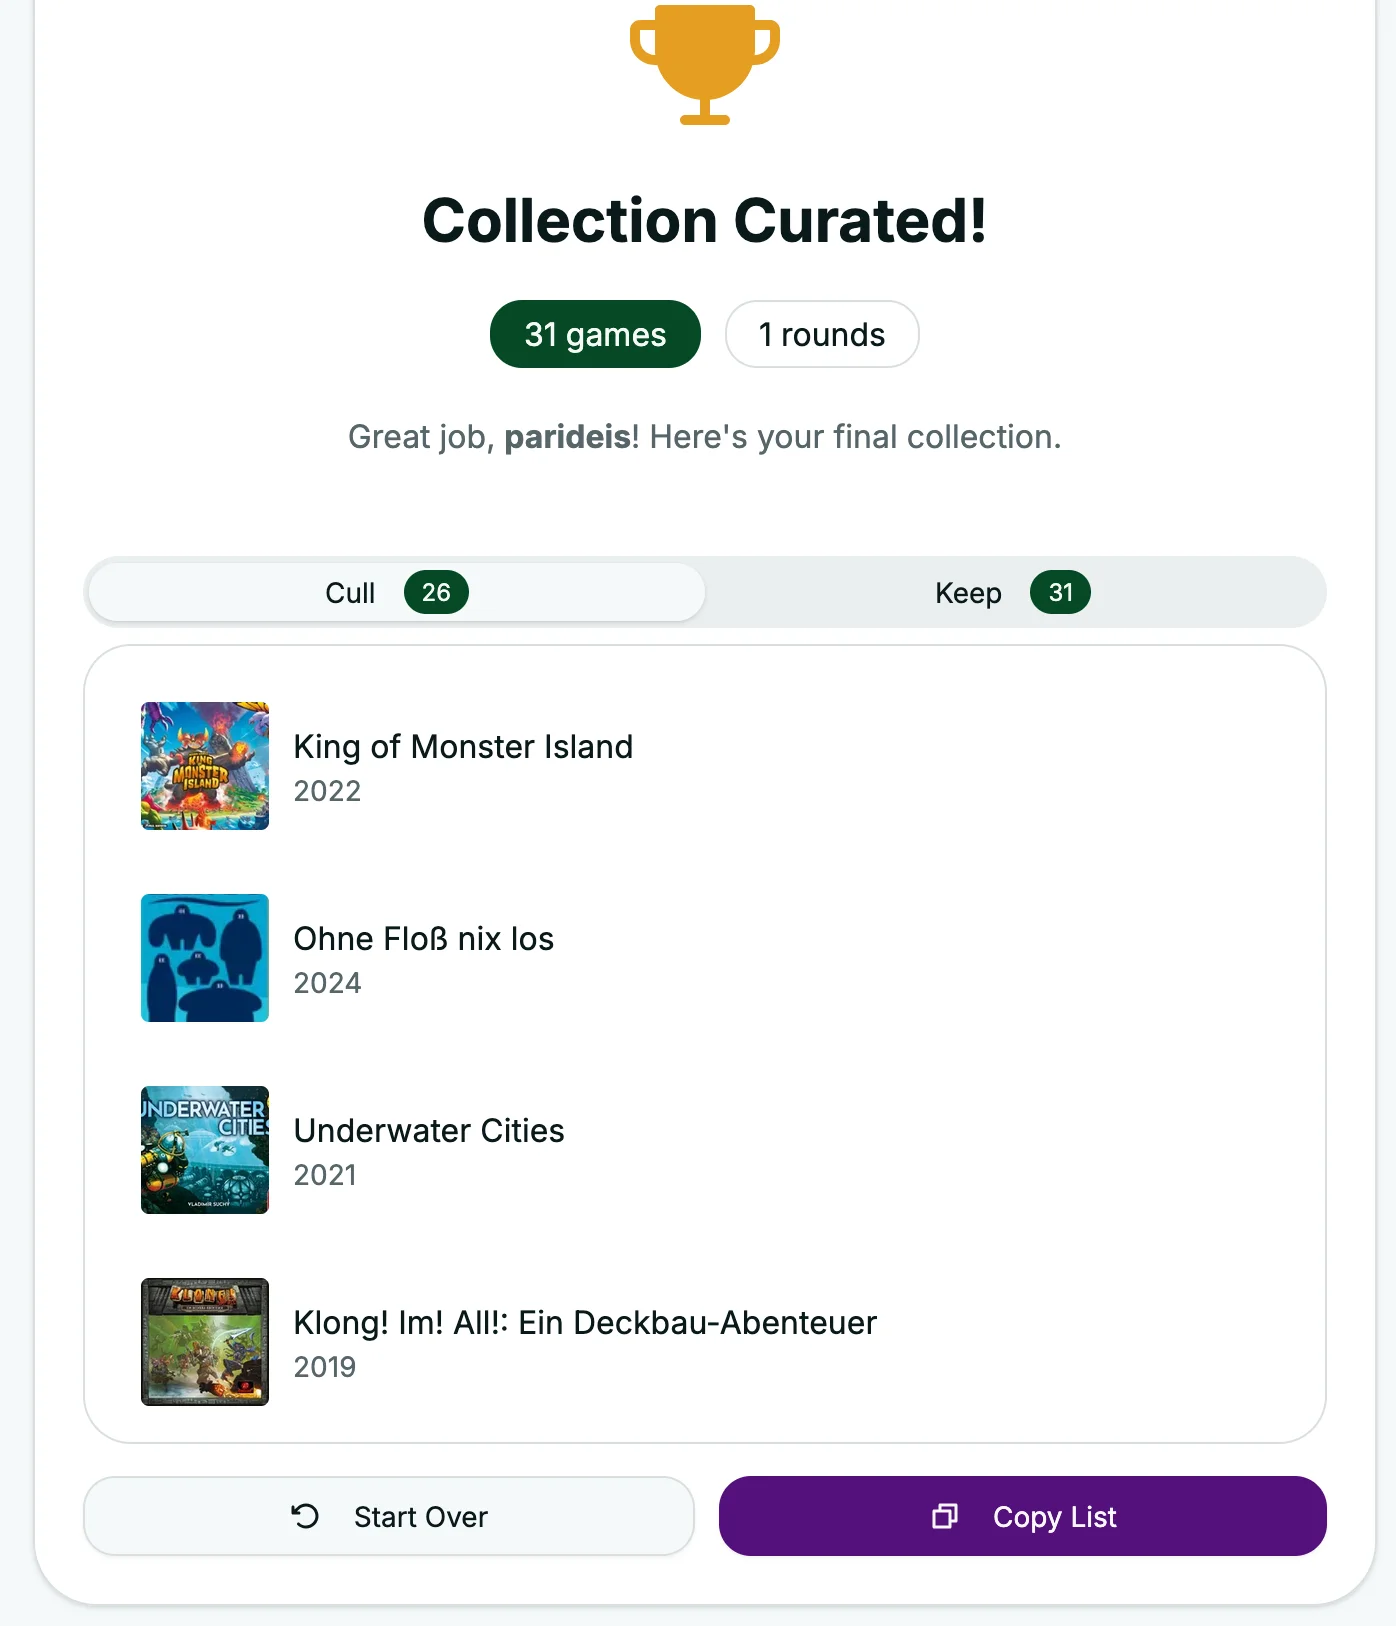Image resolution: width=1396 pixels, height=1626 pixels.
Task: Click the green 31 games badge
Action: [594, 334]
